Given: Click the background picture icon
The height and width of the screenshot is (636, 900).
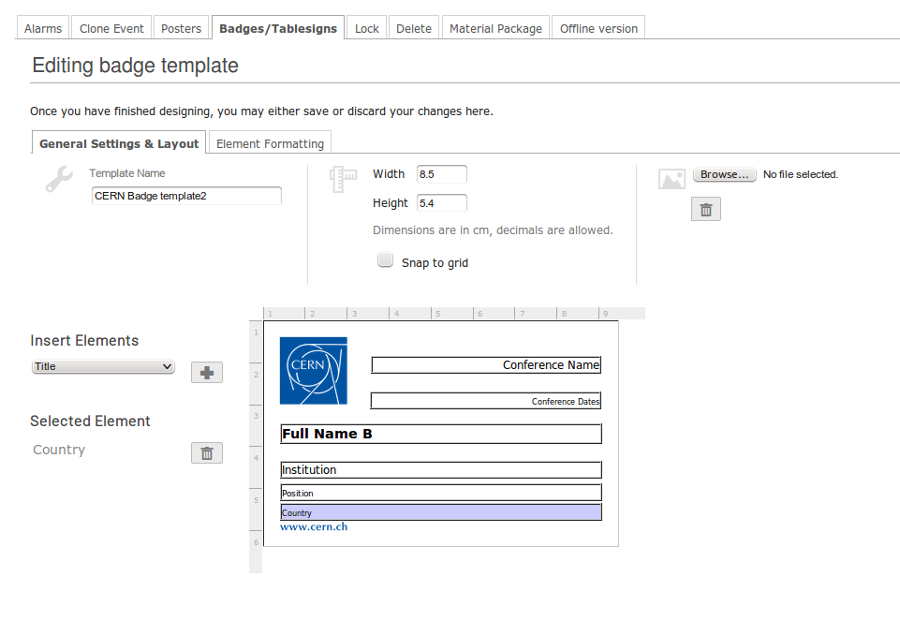Looking at the screenshot, I should [671, 179].
